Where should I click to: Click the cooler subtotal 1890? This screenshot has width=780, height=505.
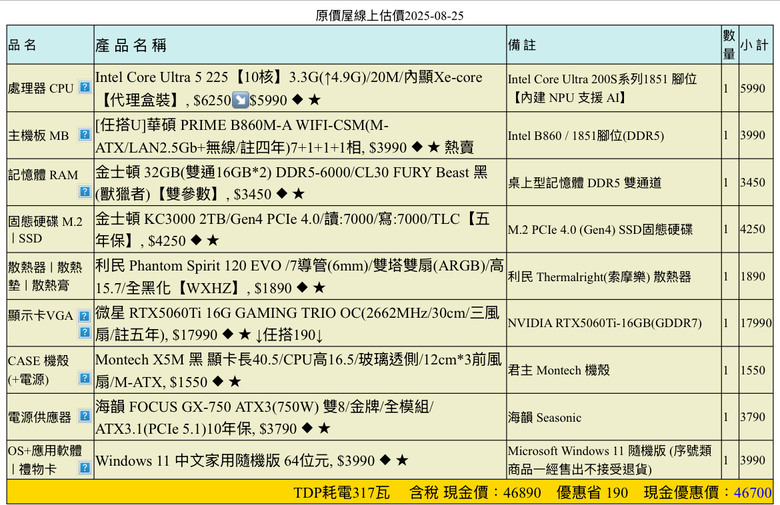point(753,277)
